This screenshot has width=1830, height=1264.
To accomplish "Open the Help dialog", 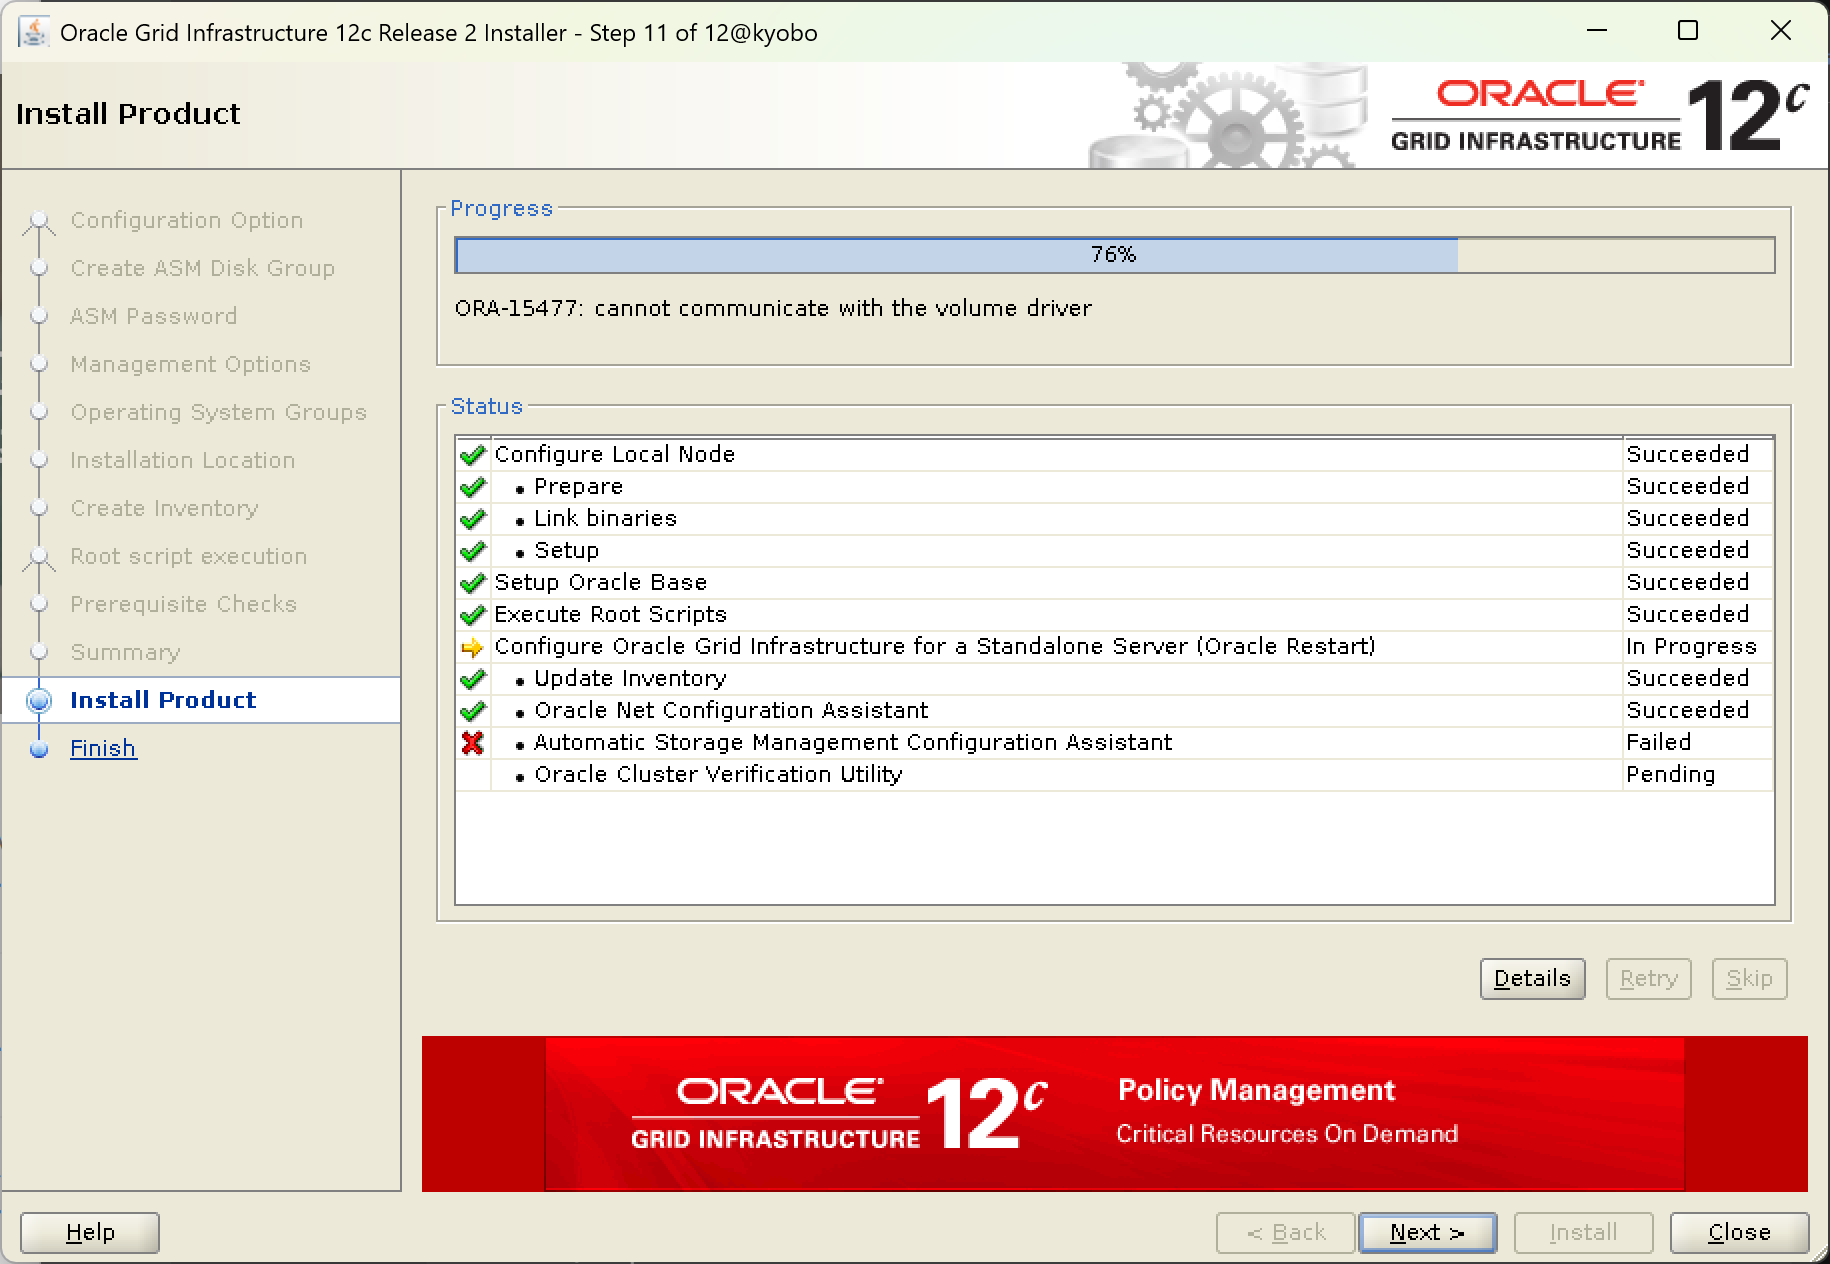I will coord(90,1232).
